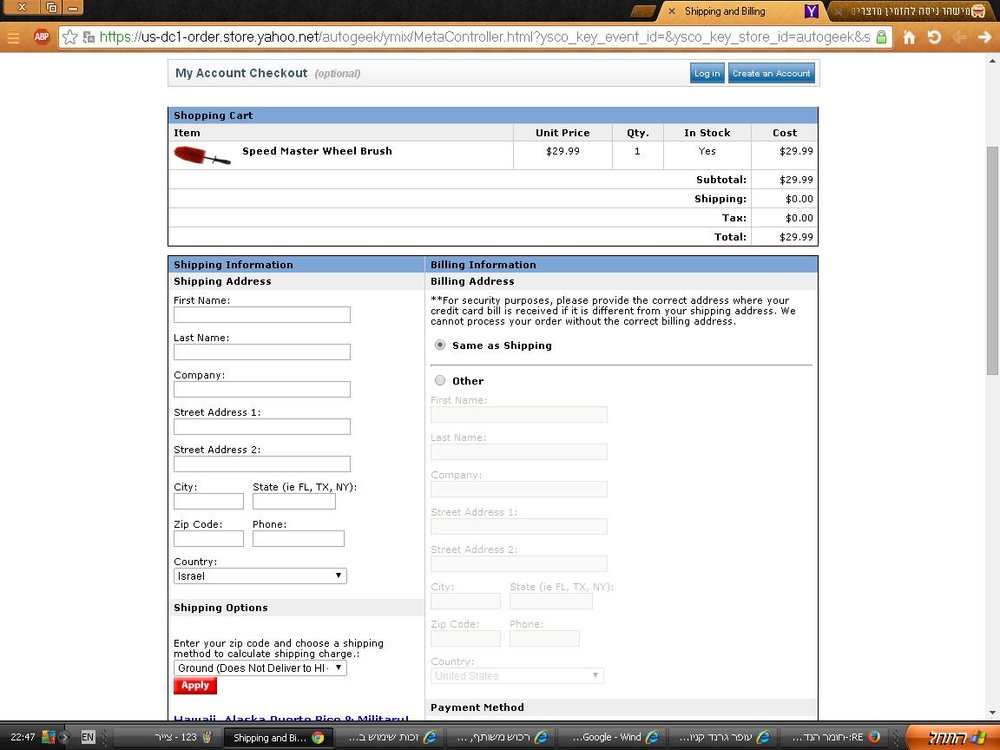The height and width of the screenshot is (750, 1000).
Task: Focus the shipping Street Address 1 field
Action: (x=261, y=426)
